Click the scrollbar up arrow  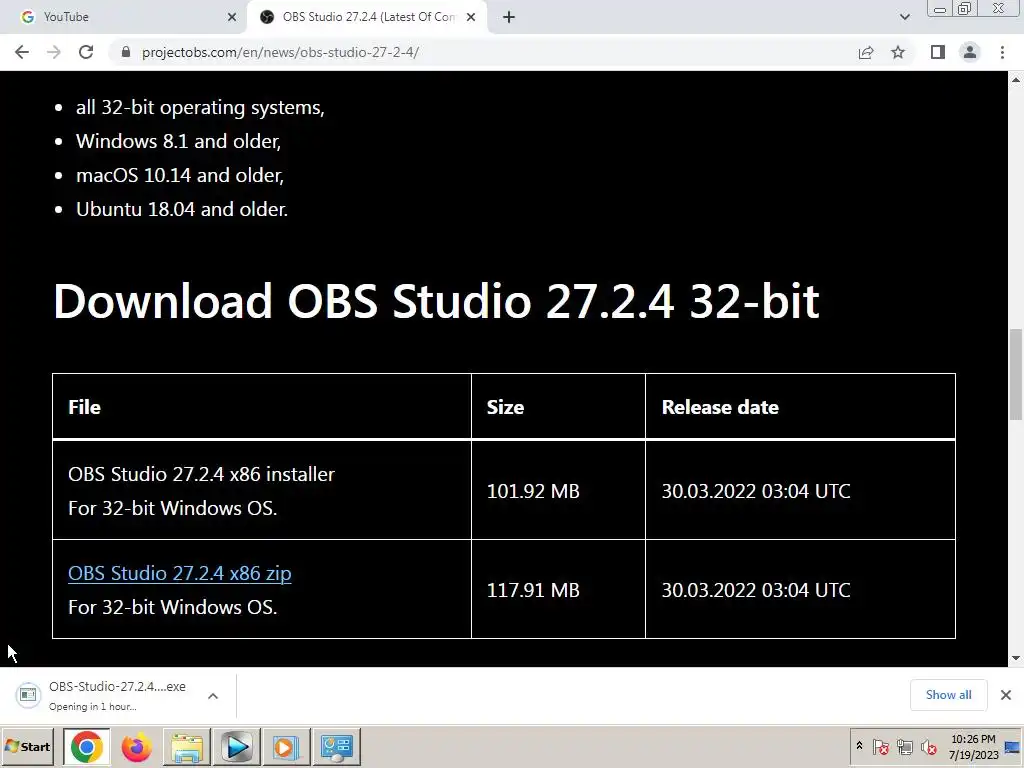[x=1016, y=80]
